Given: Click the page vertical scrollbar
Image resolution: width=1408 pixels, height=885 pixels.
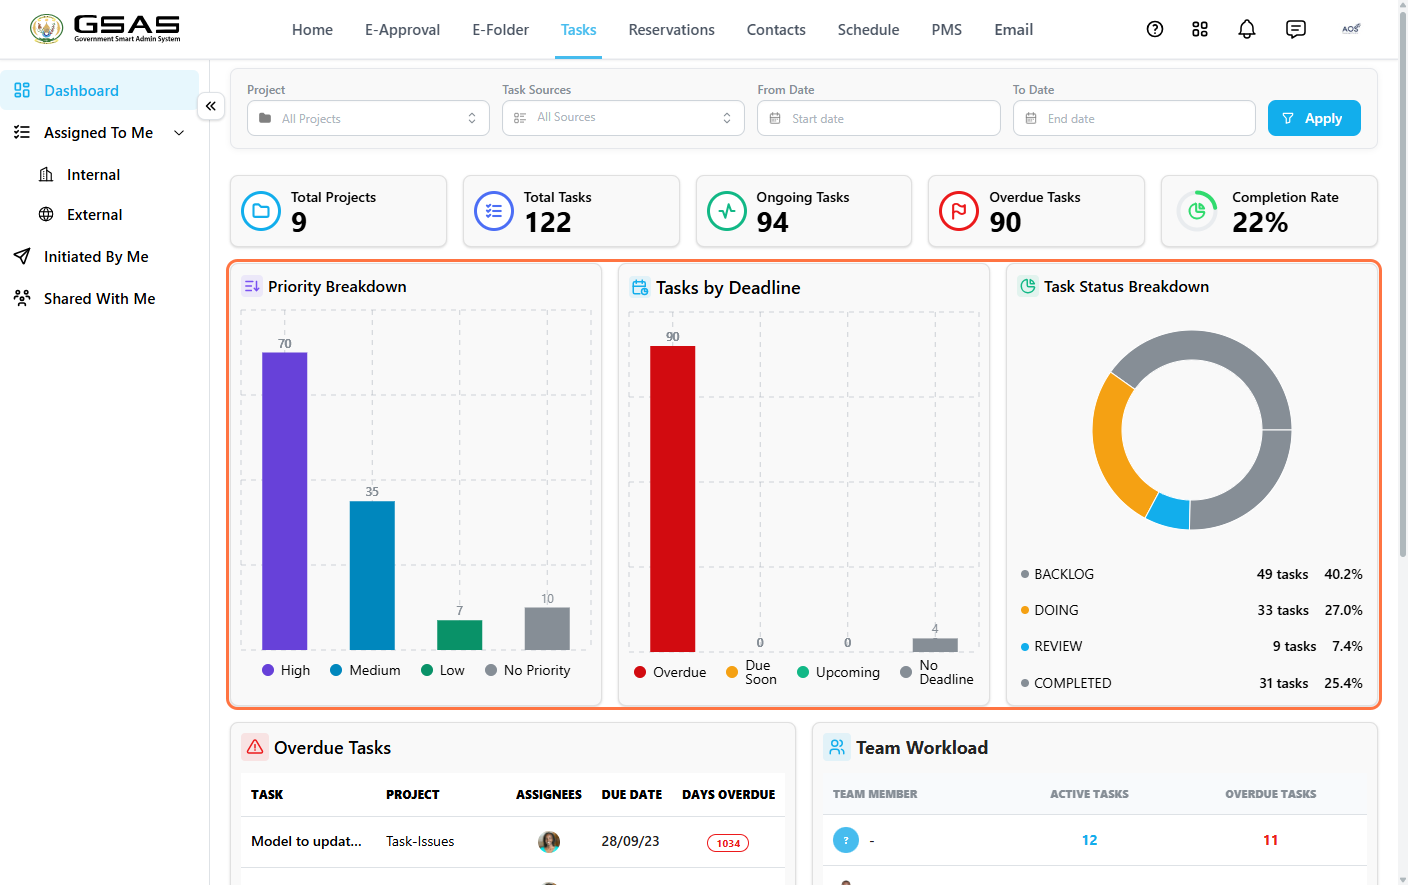Looking at the screenshot, I should [x=1402, y=285].
